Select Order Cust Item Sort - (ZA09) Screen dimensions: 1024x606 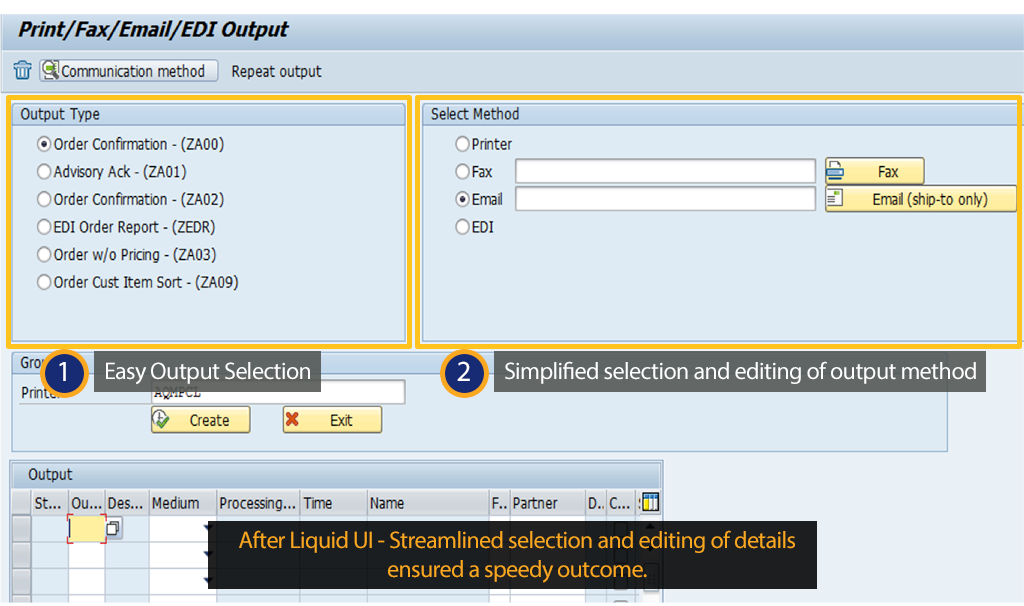(44, 282)
